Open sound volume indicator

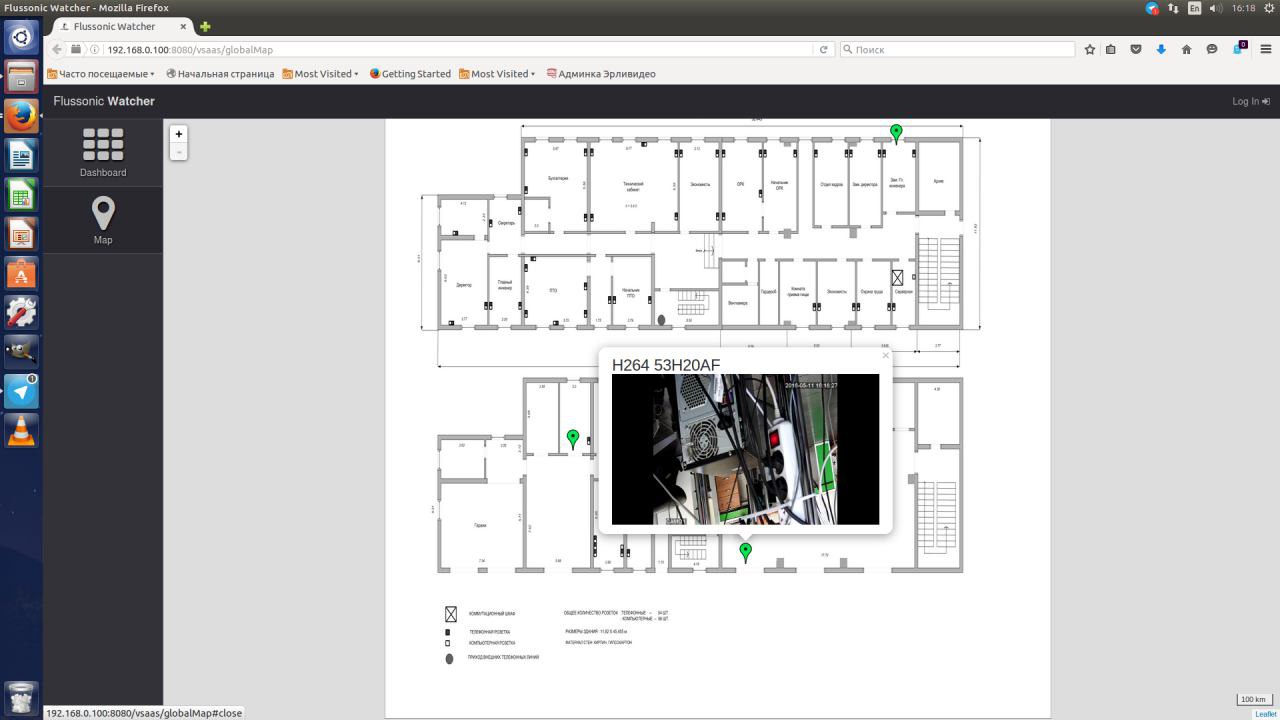(x=1216, y=8)
